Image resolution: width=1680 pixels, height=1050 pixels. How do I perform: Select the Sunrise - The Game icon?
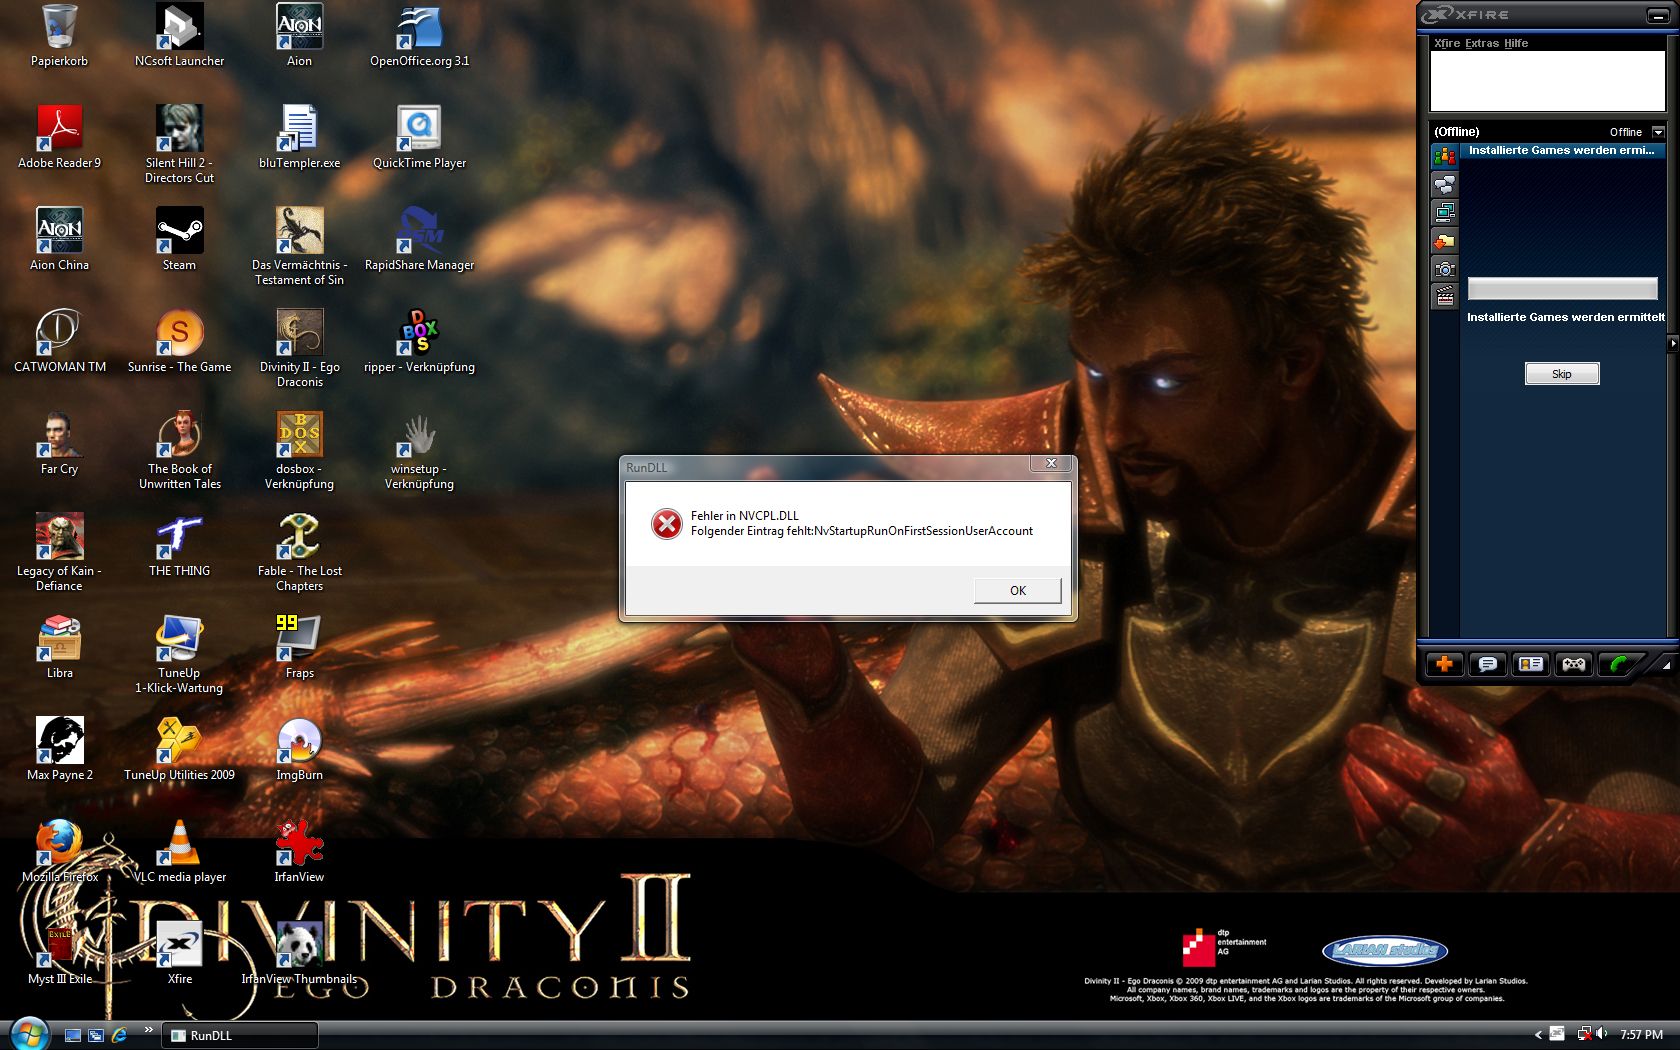click(179, 342)
